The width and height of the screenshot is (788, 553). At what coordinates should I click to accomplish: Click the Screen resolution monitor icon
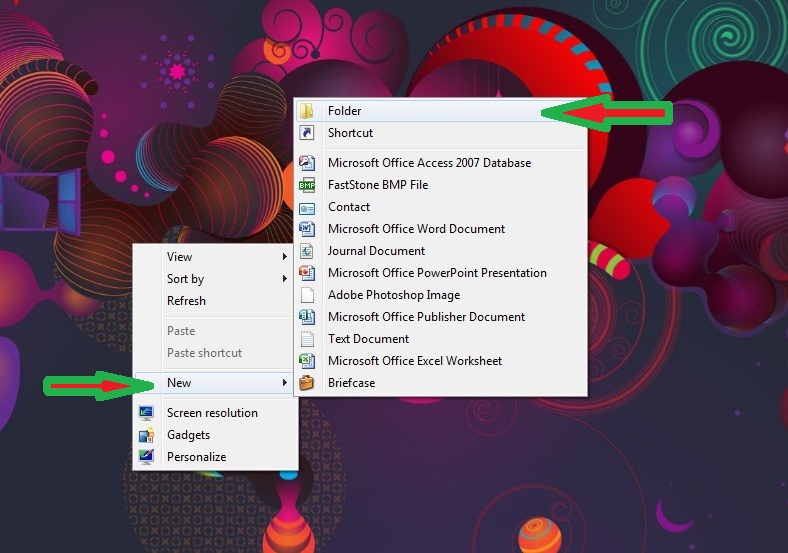click(x=146, y=413)
